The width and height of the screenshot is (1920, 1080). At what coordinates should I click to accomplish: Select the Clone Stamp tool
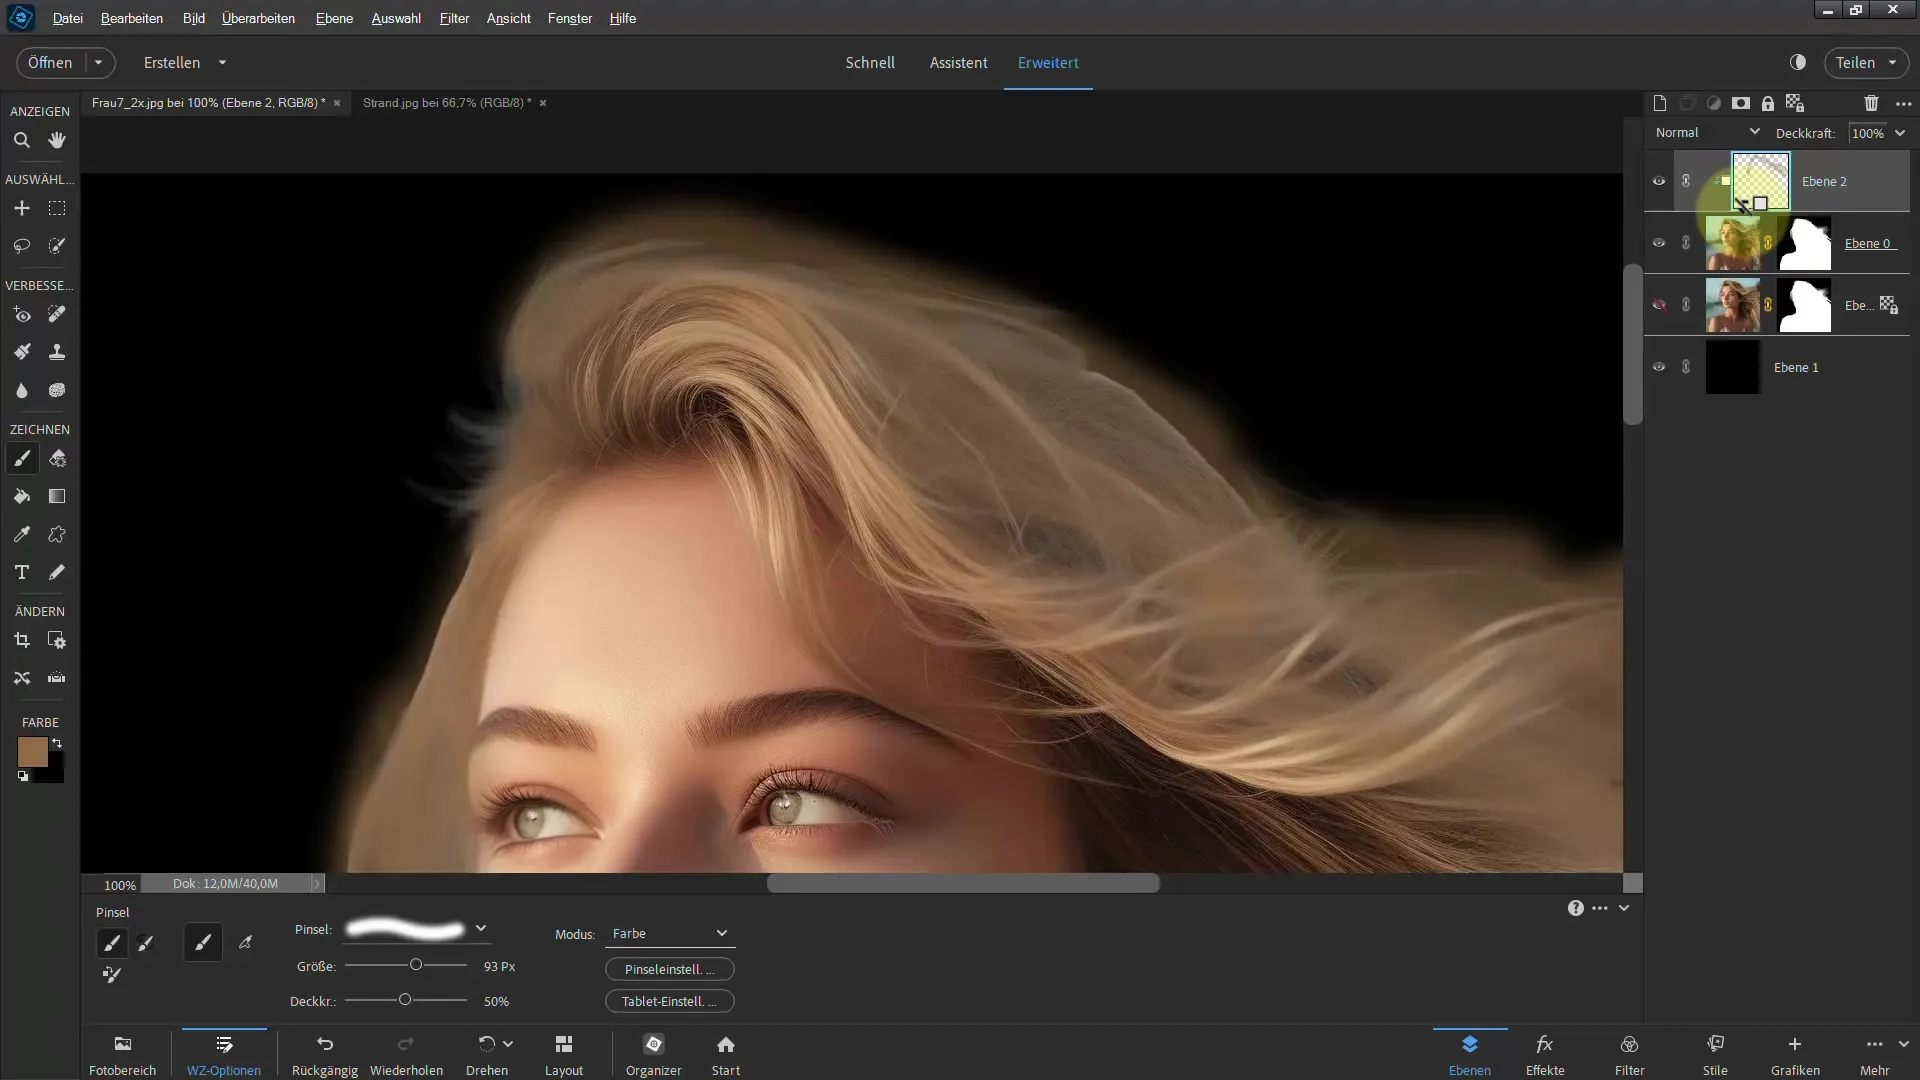[57, 352]
